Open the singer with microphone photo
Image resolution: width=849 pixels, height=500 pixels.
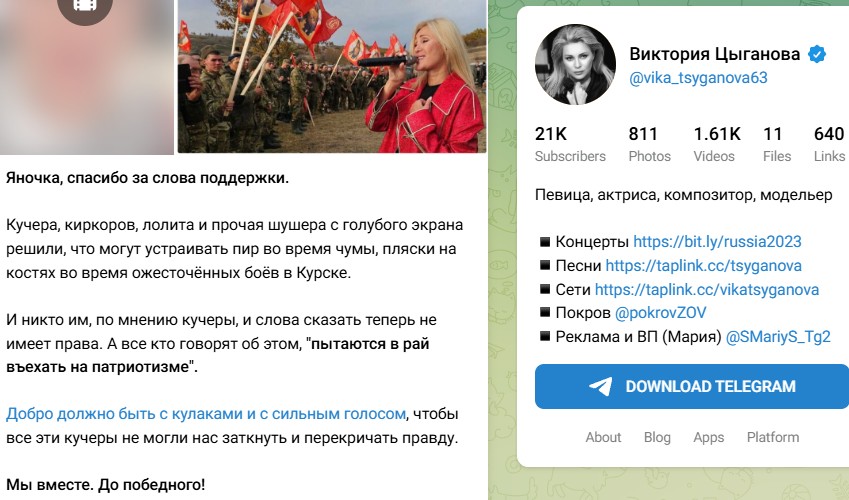tap(332, 76)
